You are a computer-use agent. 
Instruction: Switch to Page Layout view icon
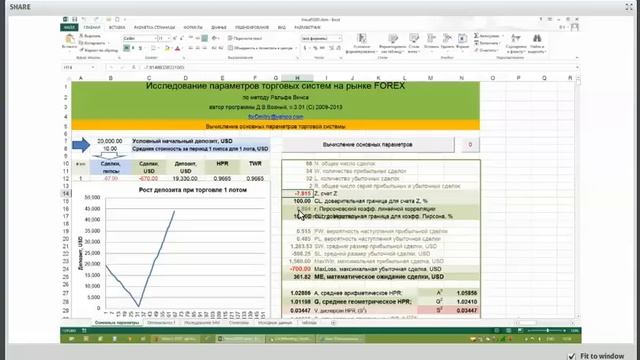click(x=509, y=330)
